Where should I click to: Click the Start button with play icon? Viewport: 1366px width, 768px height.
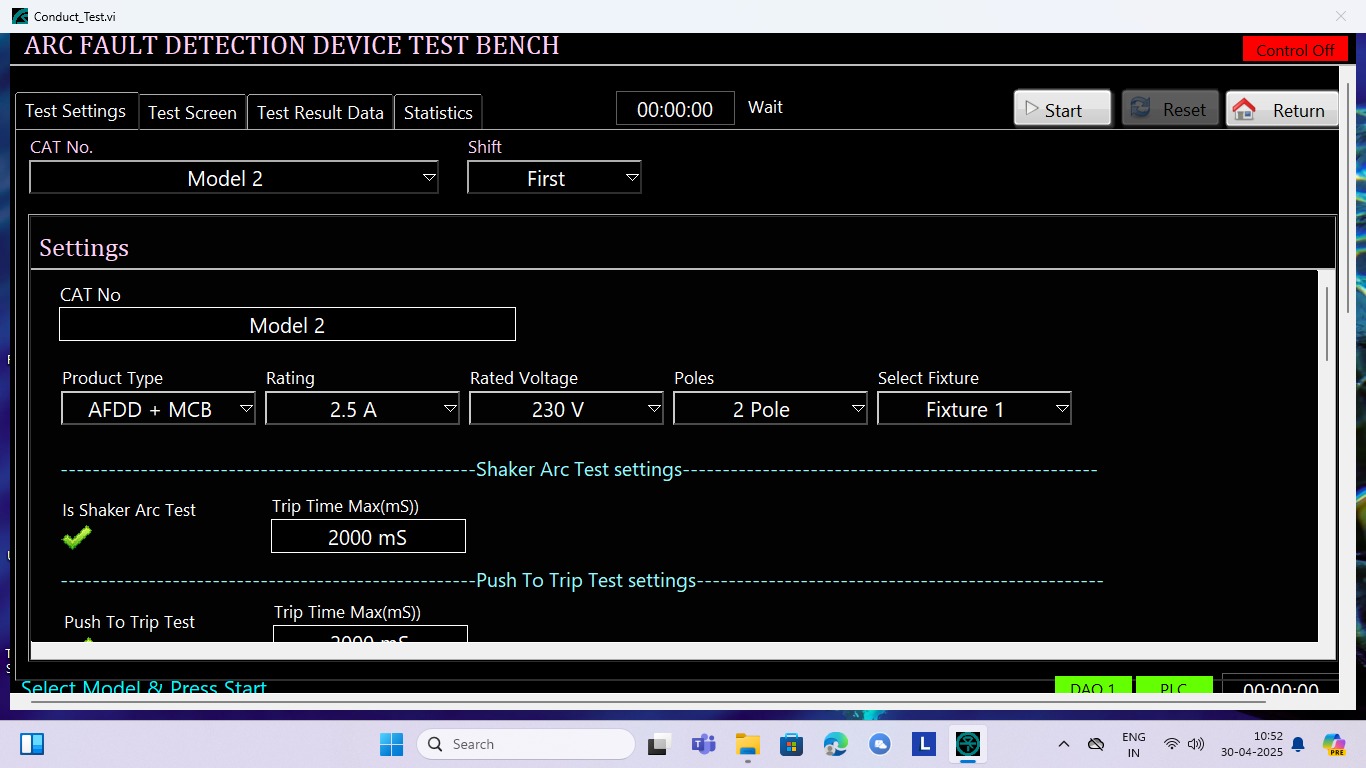point(1062,109)
